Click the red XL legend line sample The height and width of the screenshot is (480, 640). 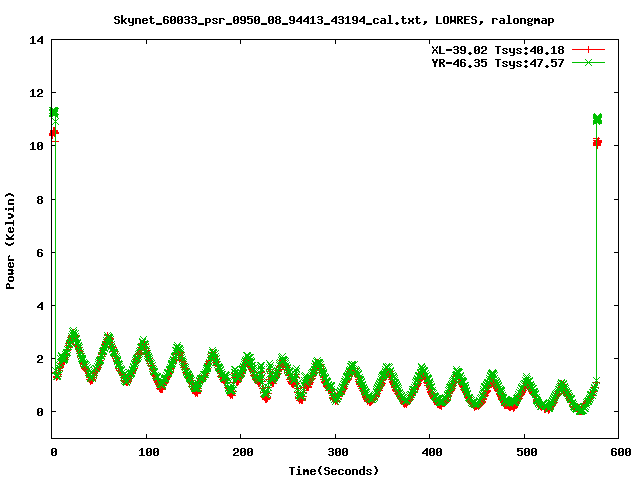pos(588,50)
